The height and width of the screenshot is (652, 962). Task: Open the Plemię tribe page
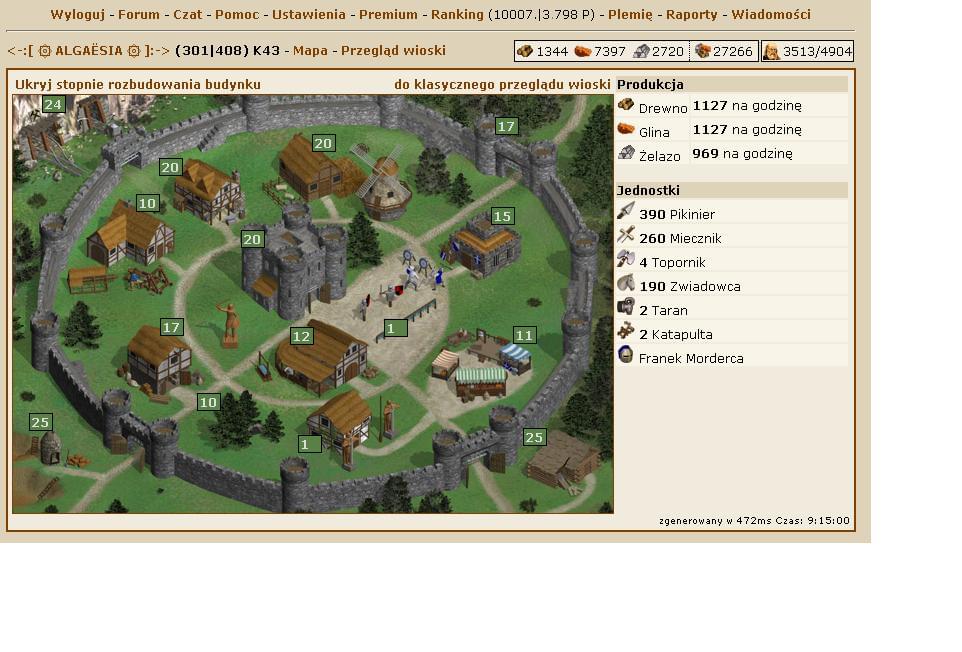(x=631, y=14)
